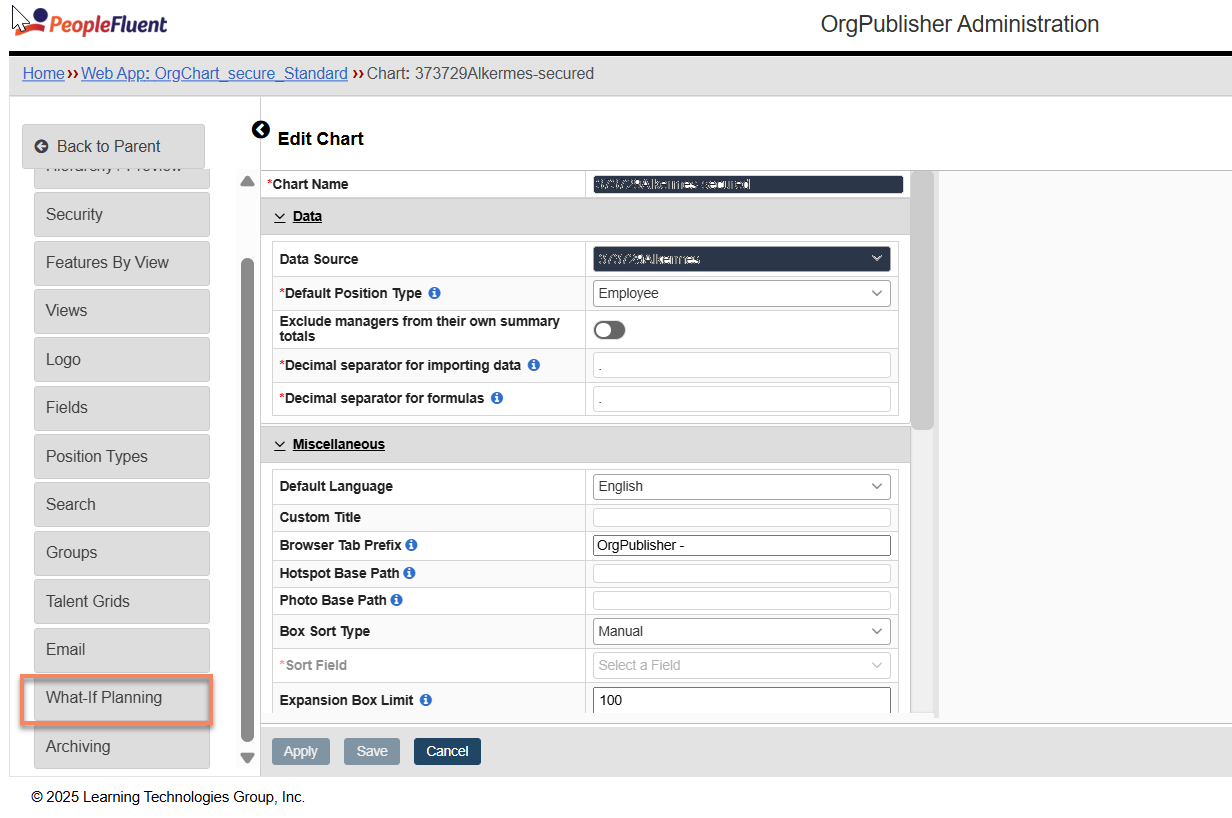1232x818 pixels.
Task: Click the OrgPublisher Administration title
Action: (x=960, y=24)
